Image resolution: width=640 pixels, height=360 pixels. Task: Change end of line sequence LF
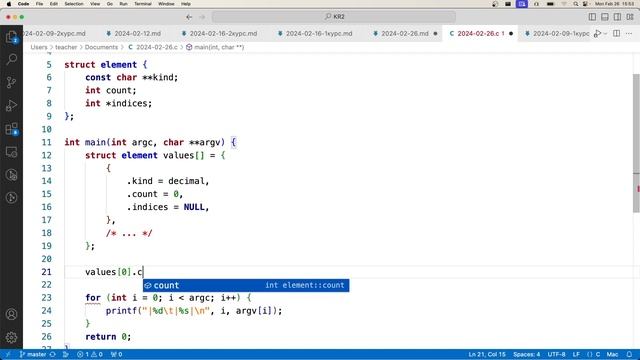click(576, 354)
